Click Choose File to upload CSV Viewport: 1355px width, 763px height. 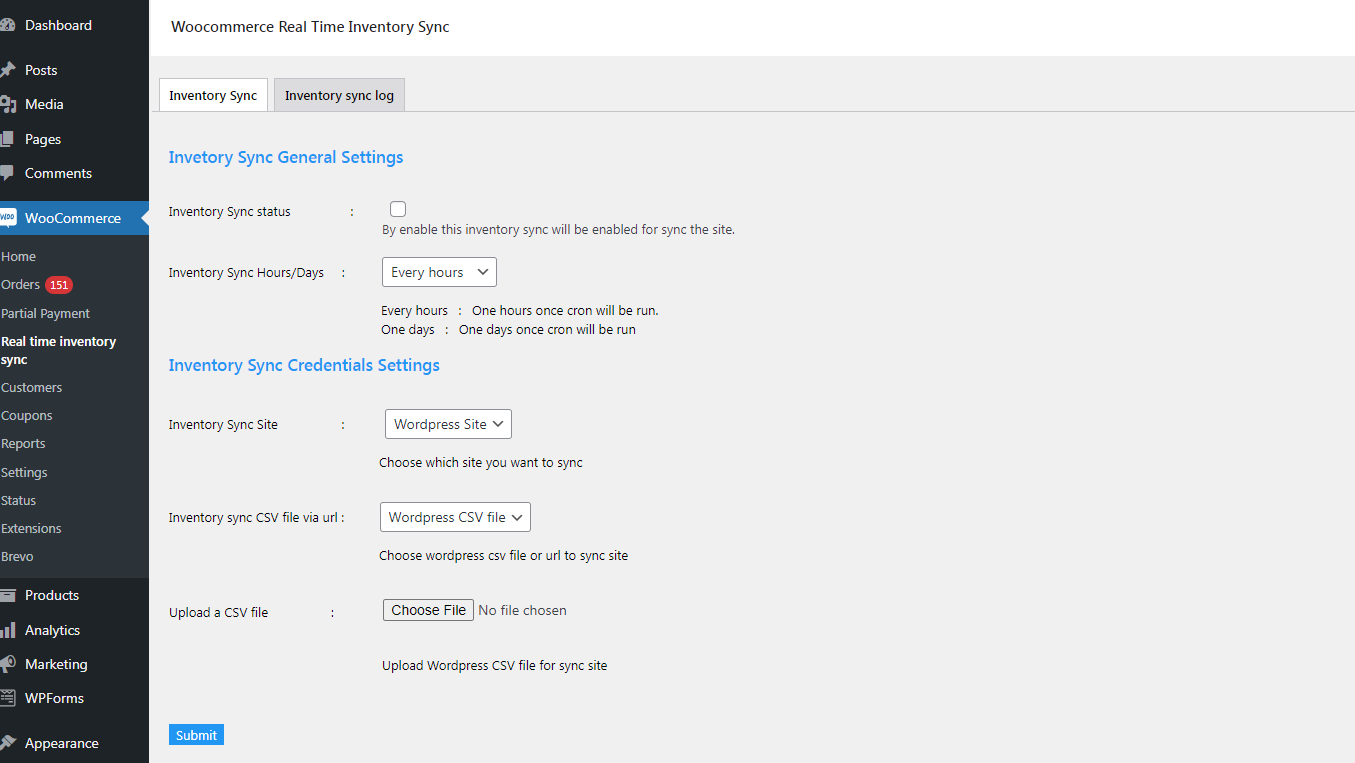point(428,610)
